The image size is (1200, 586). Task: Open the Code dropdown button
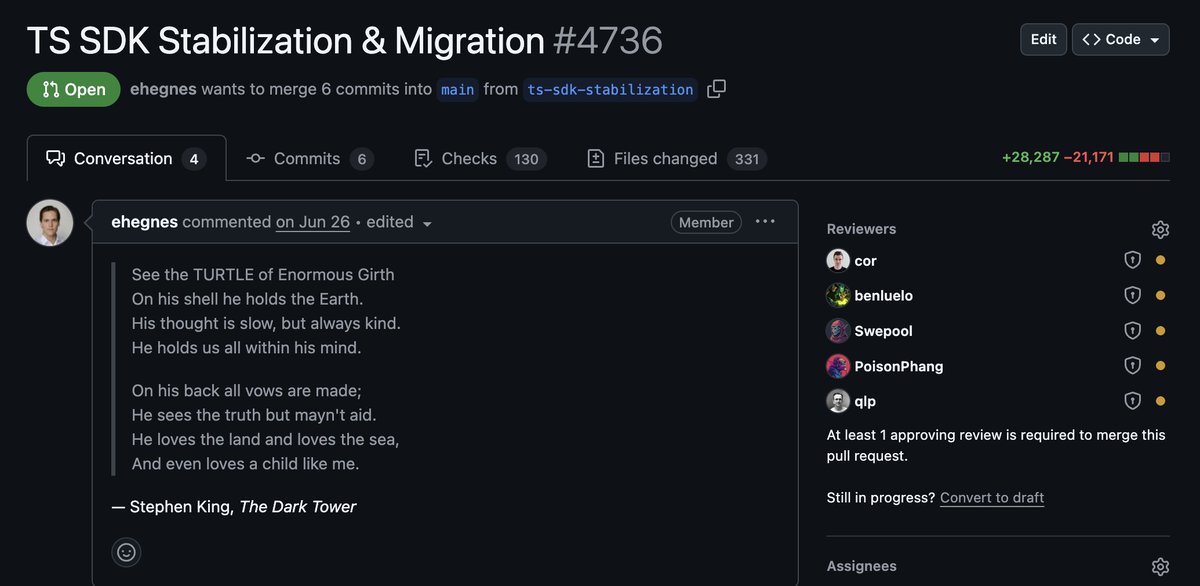click(x=1121, y=39)
